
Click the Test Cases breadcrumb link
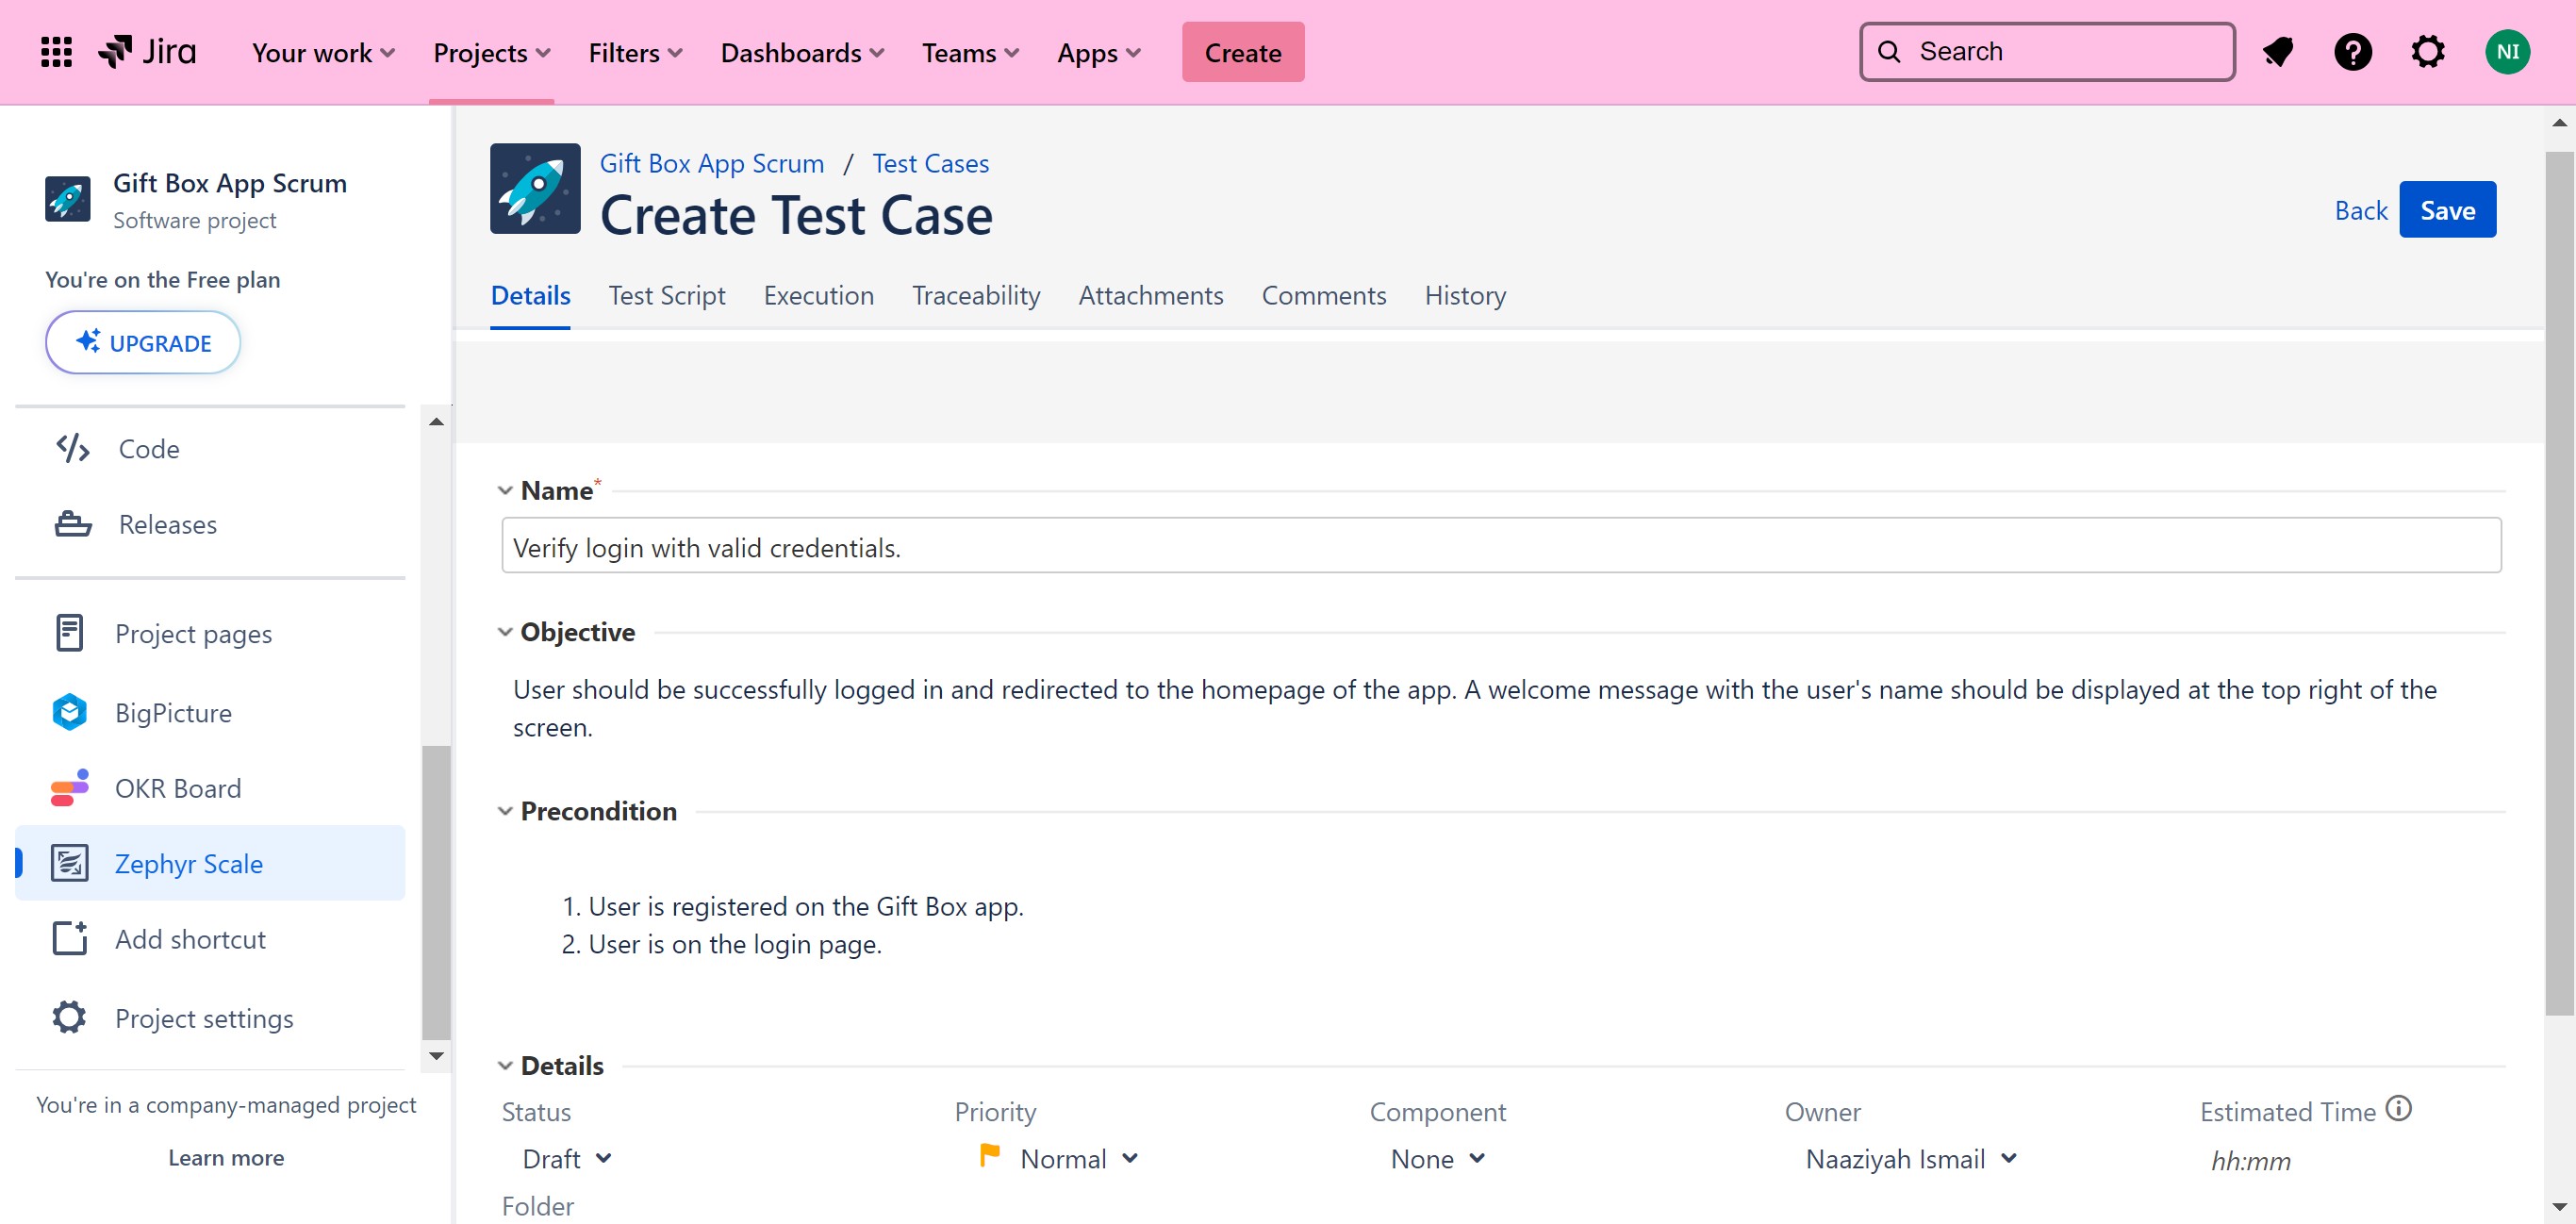[929, 163]
